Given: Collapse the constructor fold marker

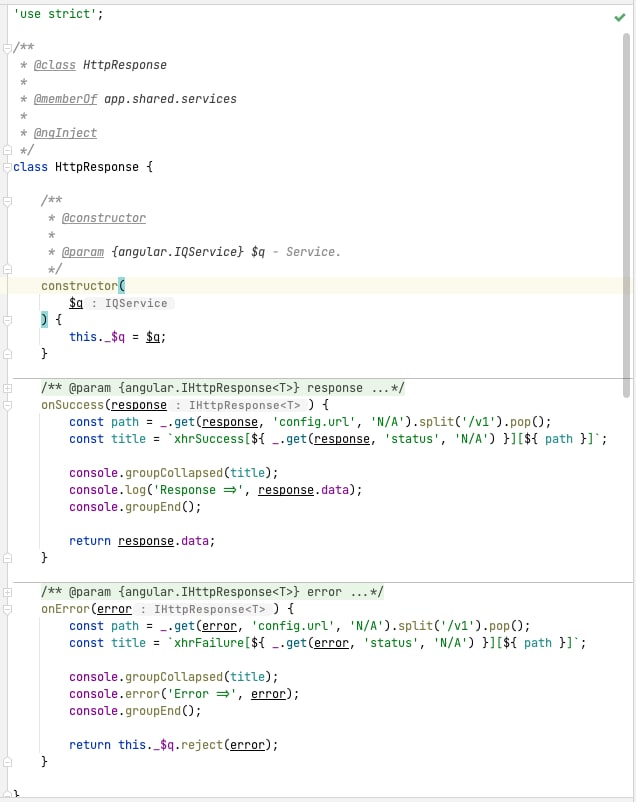Looking at the screenshot, I should (x=7, y=320).
